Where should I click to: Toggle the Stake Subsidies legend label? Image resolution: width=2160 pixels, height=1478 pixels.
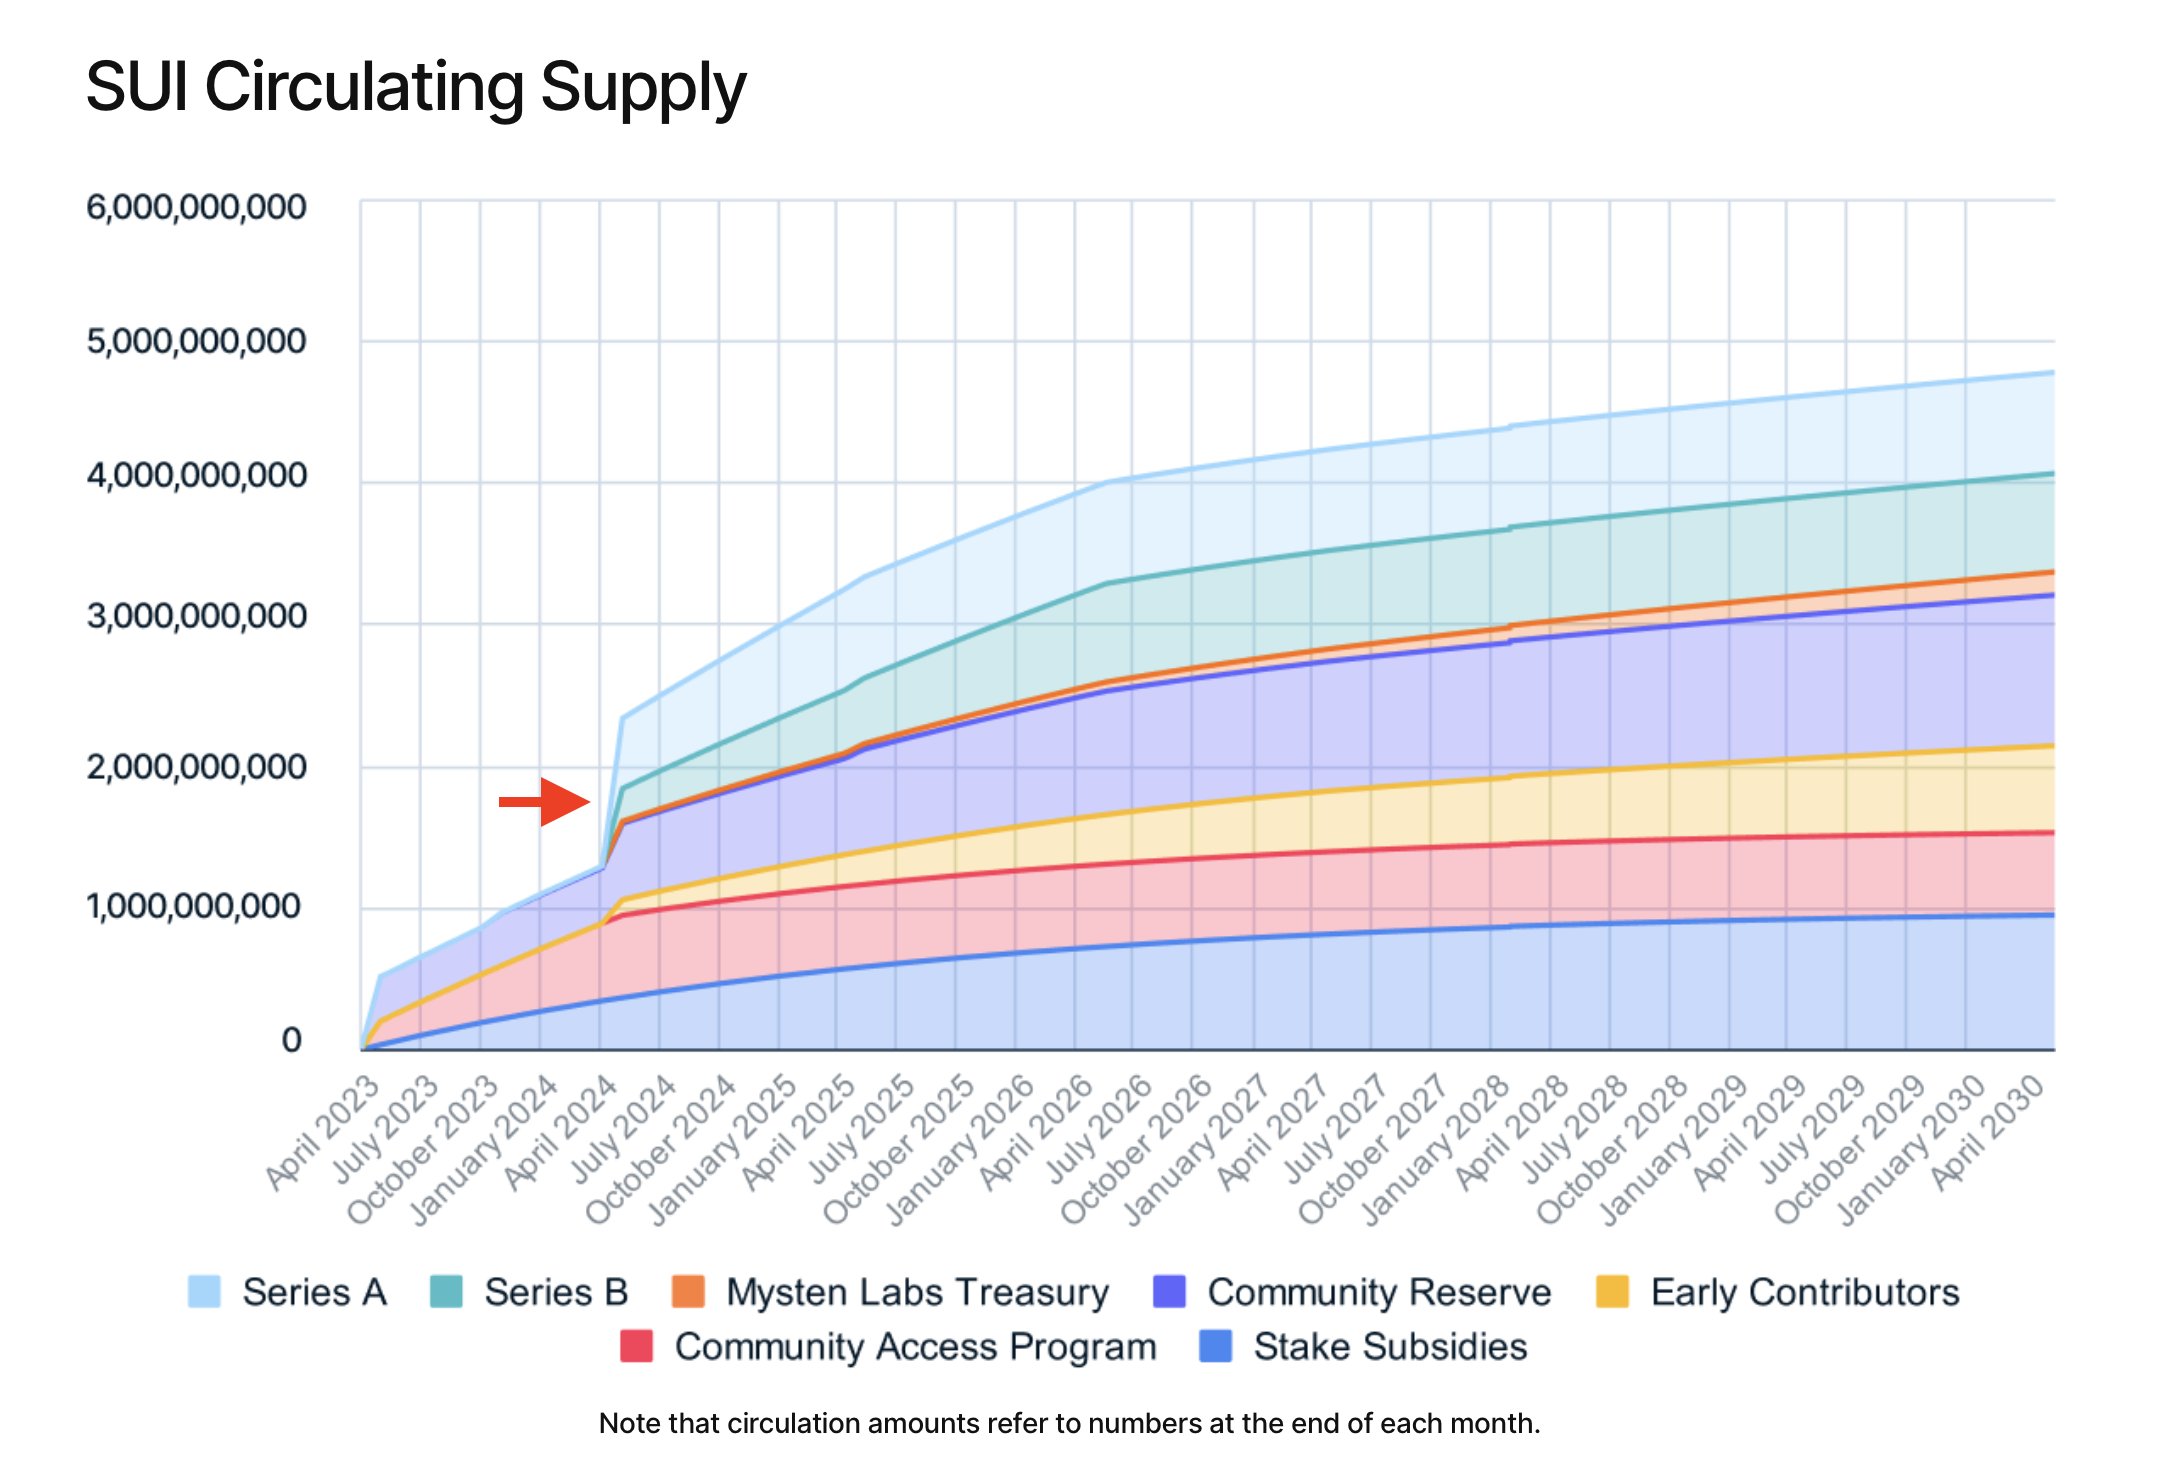pyautogui.click(x=1390, y=1347)
